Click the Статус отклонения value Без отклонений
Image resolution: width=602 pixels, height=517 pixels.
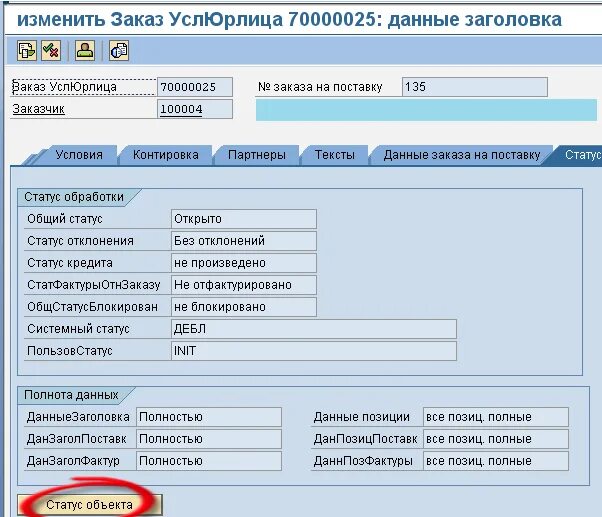(243, 241)
